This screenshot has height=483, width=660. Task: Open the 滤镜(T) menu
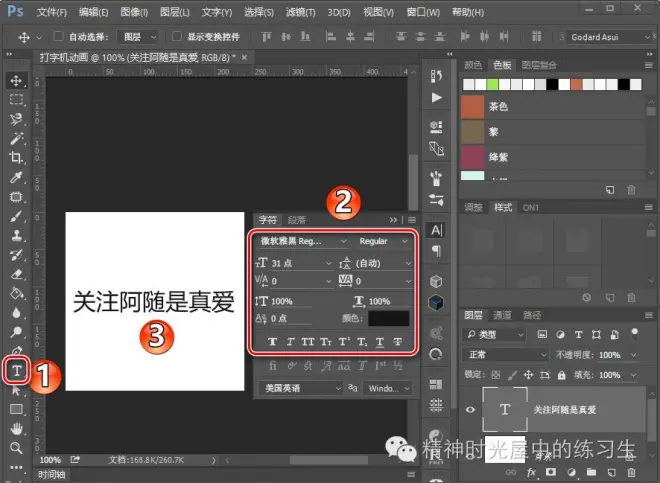tap(301, 12)
